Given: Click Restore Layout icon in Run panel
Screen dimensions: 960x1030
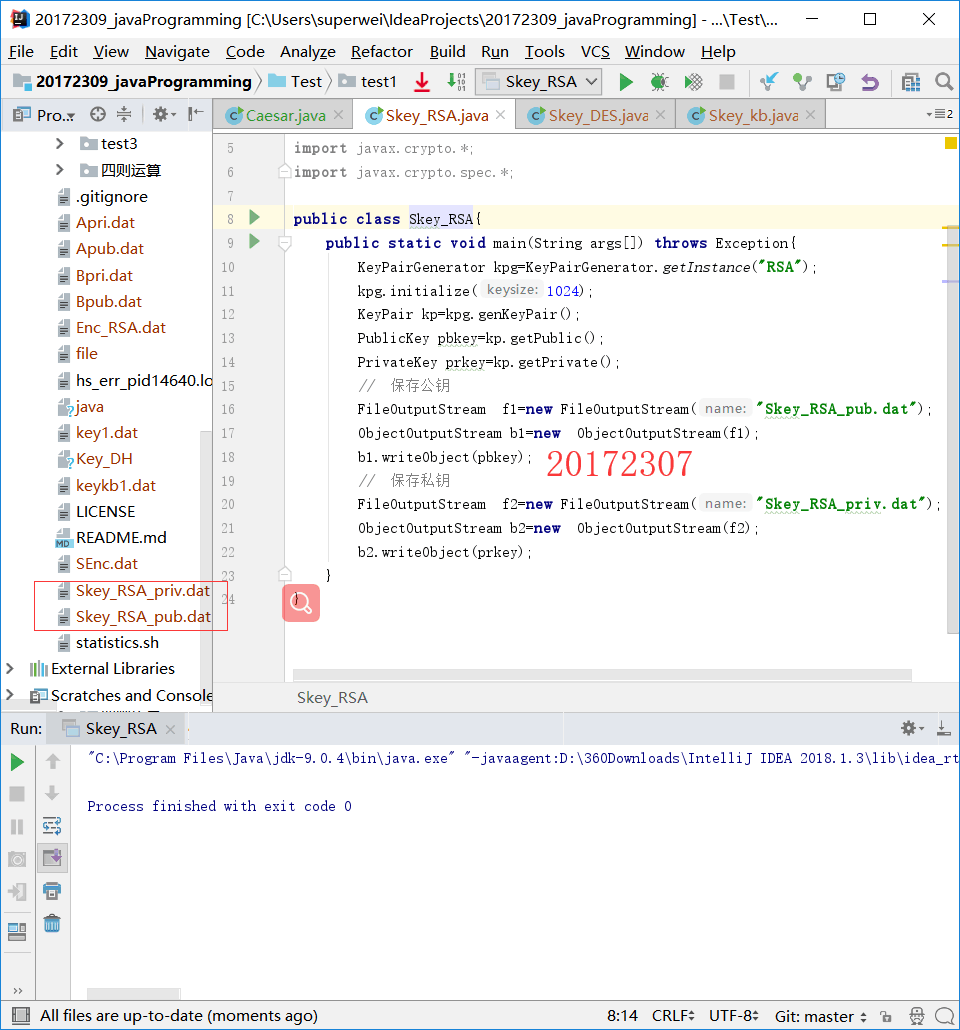Looking at the screenshot, I should [18, 931].
